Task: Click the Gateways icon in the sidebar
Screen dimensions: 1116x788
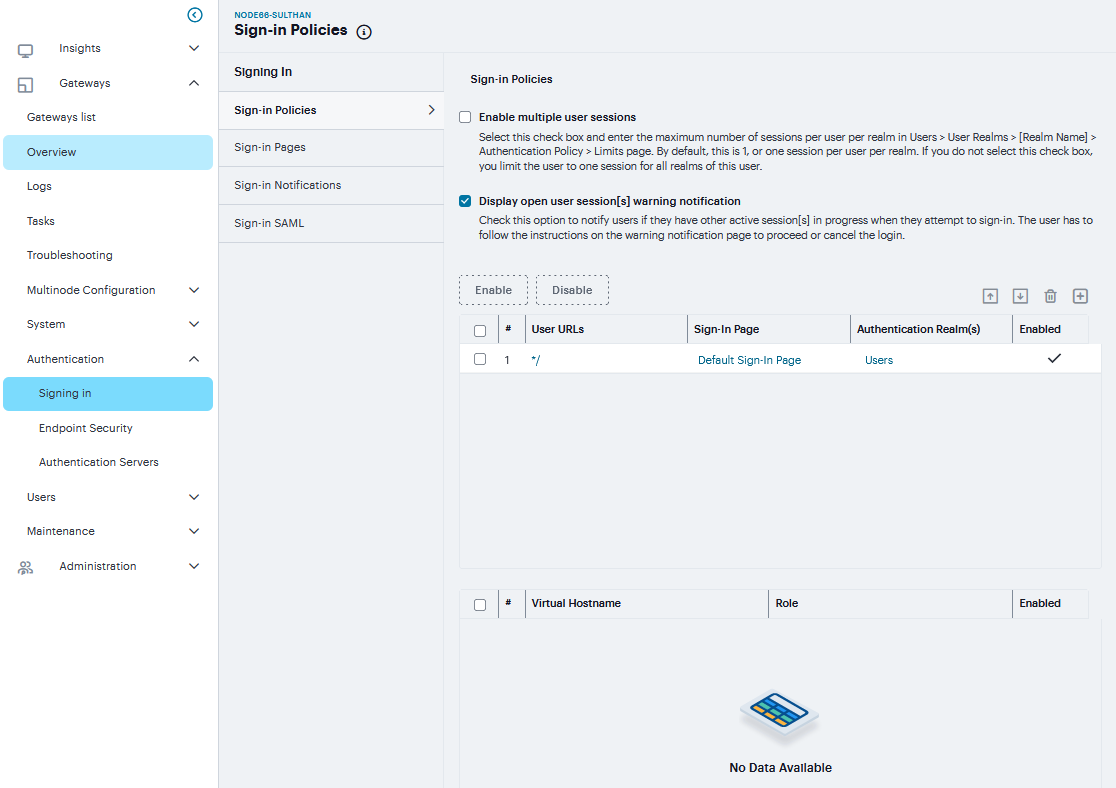Action: coord(24,83)
